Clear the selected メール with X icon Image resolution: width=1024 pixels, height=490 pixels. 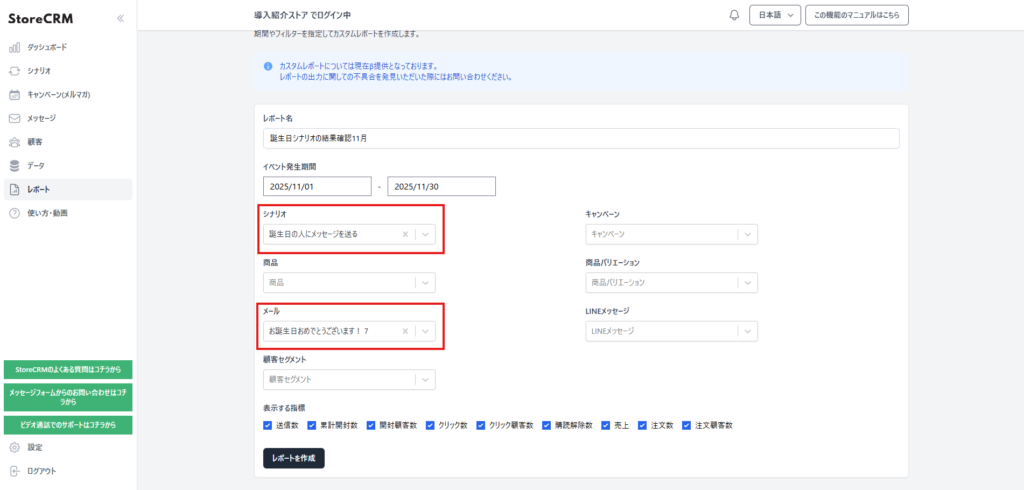pos(405,331)
